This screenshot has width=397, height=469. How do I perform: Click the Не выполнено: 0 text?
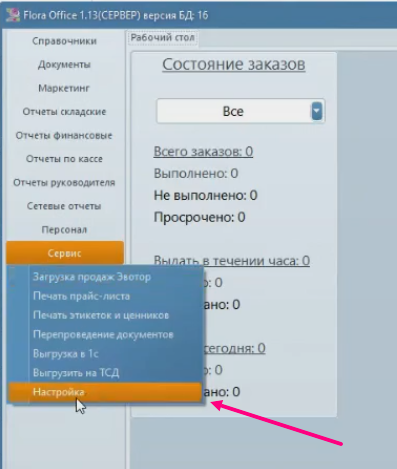[206, 195]
